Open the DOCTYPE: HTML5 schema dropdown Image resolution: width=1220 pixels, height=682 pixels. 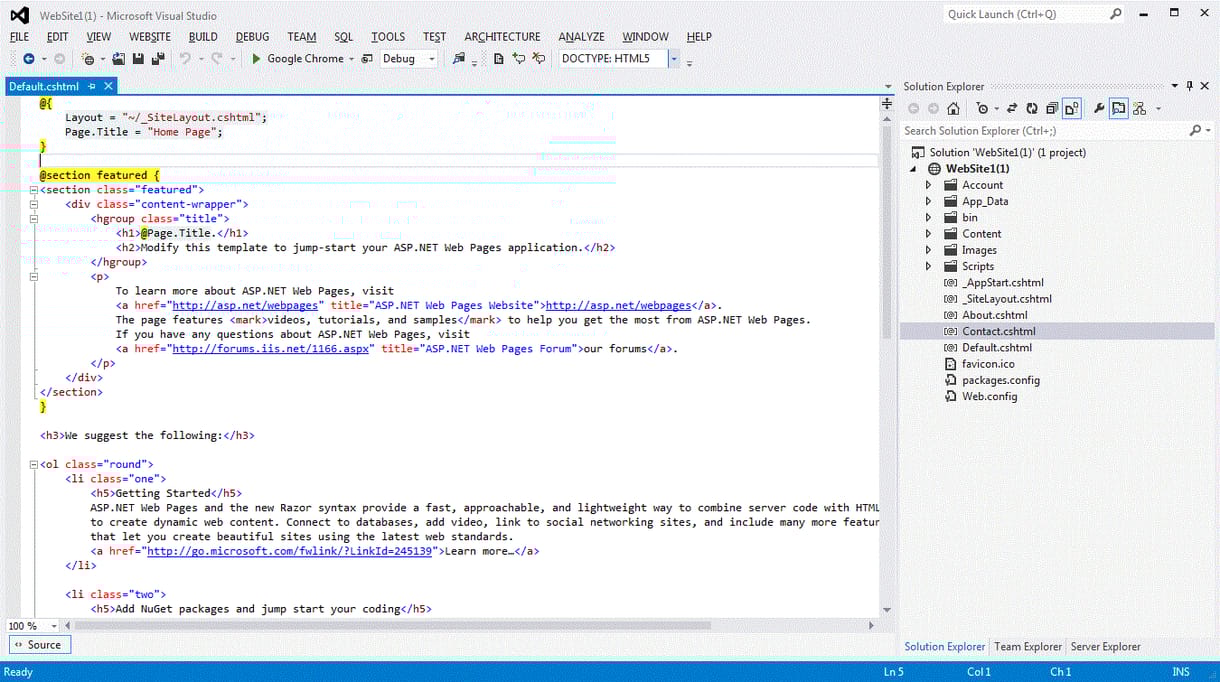pos(674,59)
